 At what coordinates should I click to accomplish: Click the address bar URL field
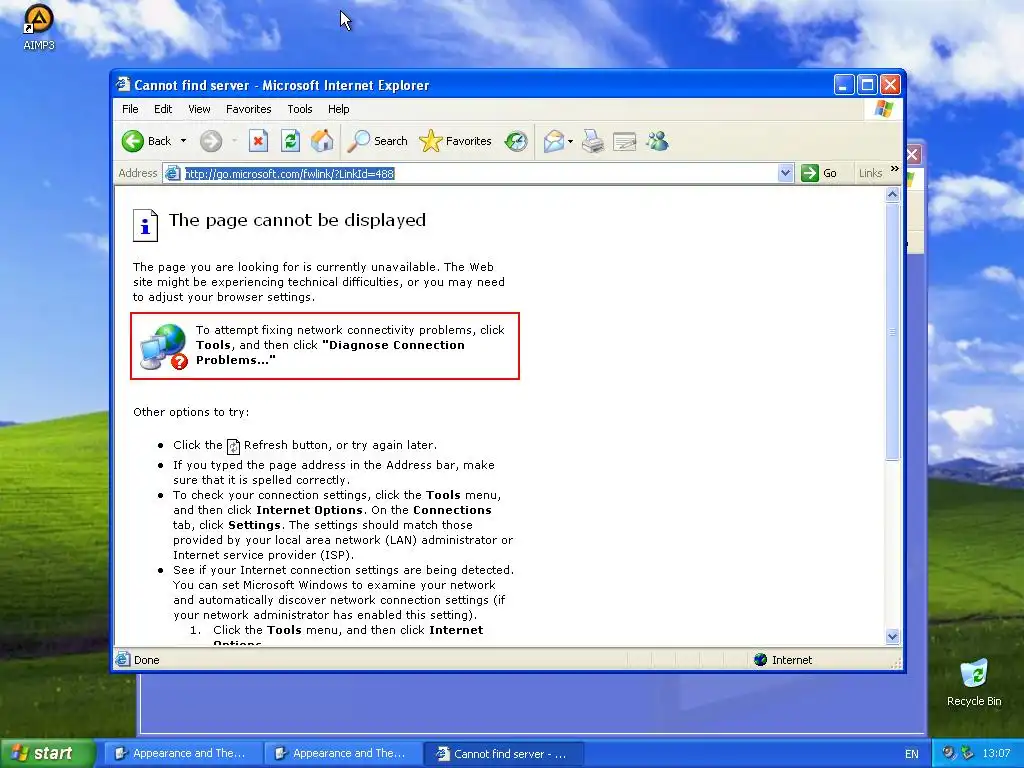click(x=480, y=173)
